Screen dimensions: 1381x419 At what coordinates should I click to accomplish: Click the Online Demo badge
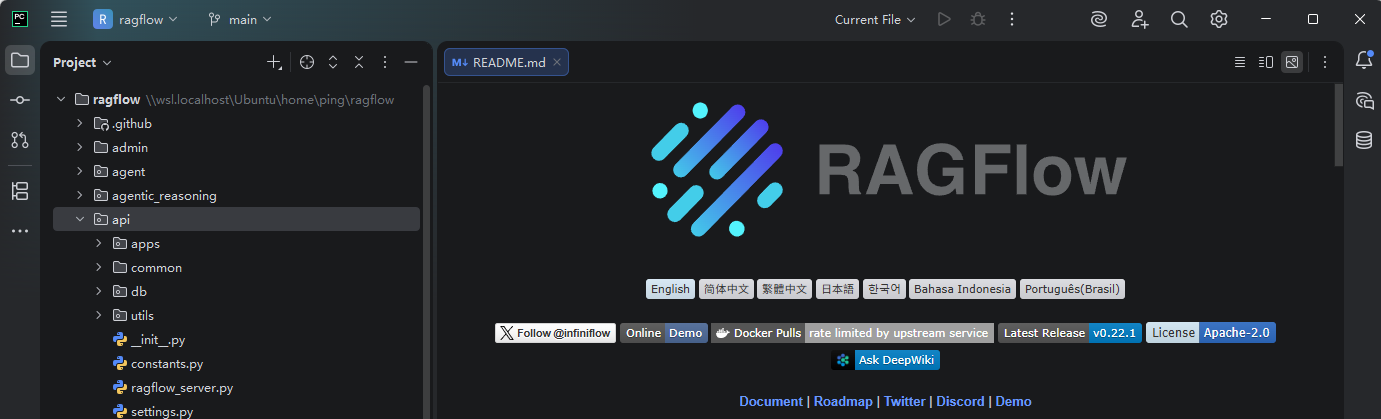[664, 333]
